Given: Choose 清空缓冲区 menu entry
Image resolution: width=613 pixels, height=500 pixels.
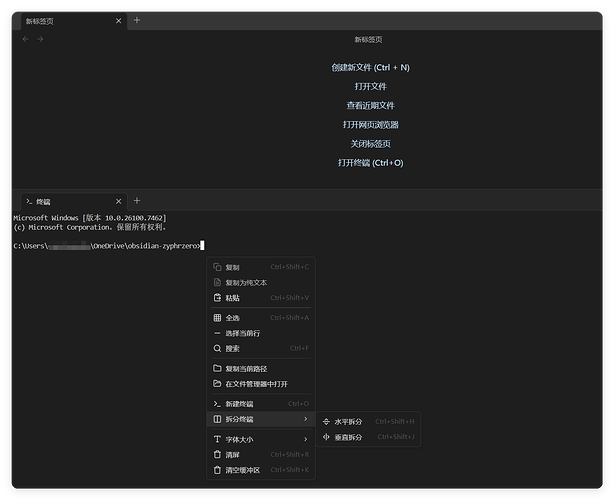Looking at the screenshot, I should 261,470.
